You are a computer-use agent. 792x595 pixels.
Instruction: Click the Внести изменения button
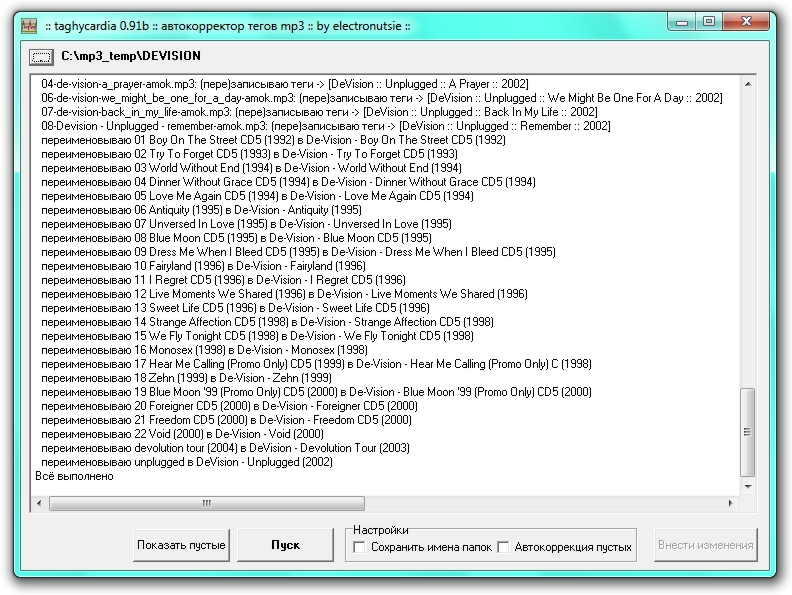pyautogui.click(x=706, y=545)
